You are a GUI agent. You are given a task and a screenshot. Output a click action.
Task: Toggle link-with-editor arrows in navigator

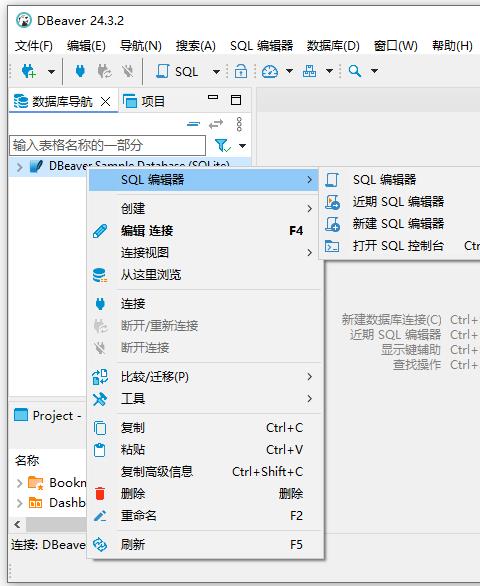216,124
